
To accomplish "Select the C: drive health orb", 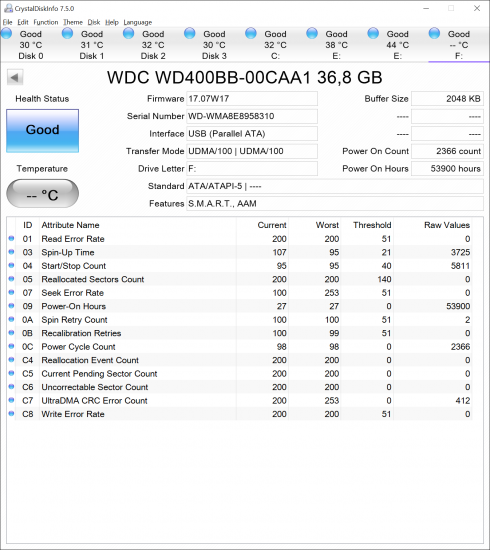I will pos(251,34).
